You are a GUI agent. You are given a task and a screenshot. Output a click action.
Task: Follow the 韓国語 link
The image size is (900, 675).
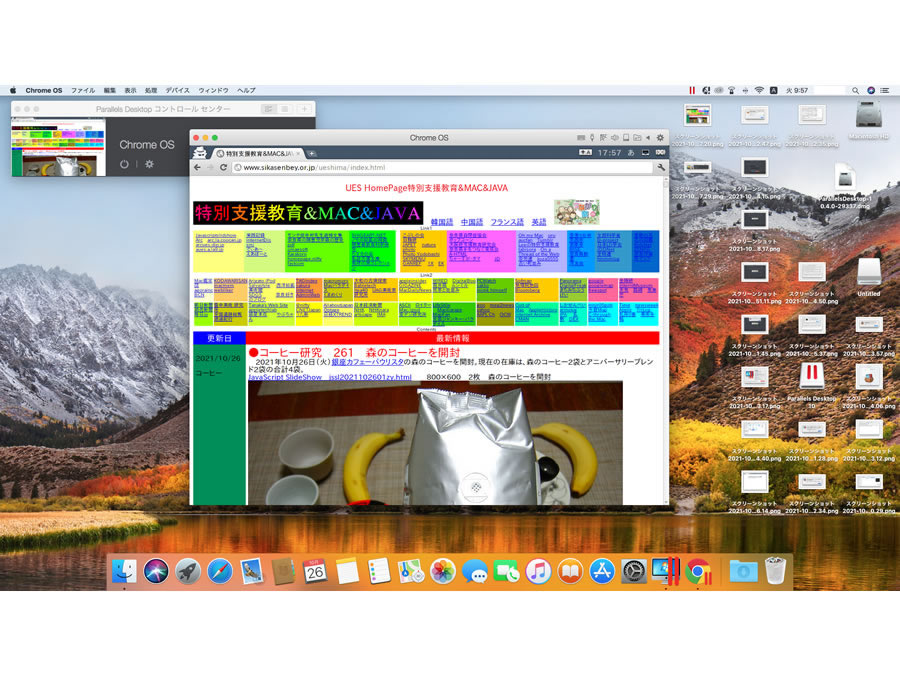[442, 222]
